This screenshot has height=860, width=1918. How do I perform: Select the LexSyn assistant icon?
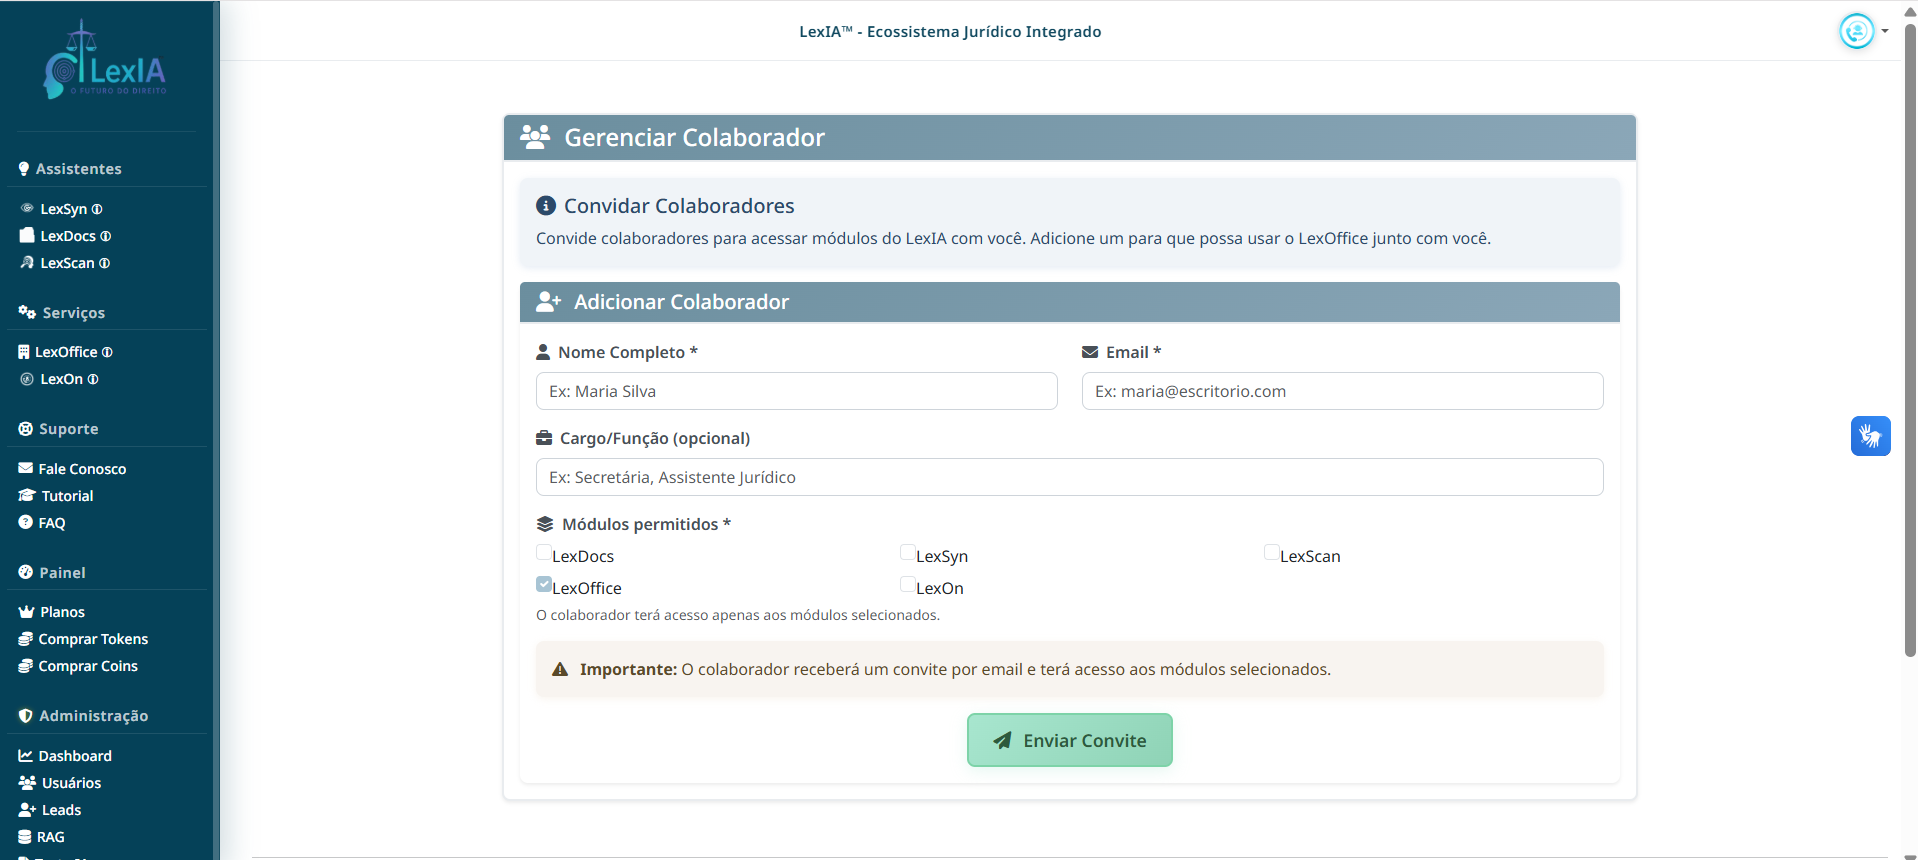pos(26,208)
